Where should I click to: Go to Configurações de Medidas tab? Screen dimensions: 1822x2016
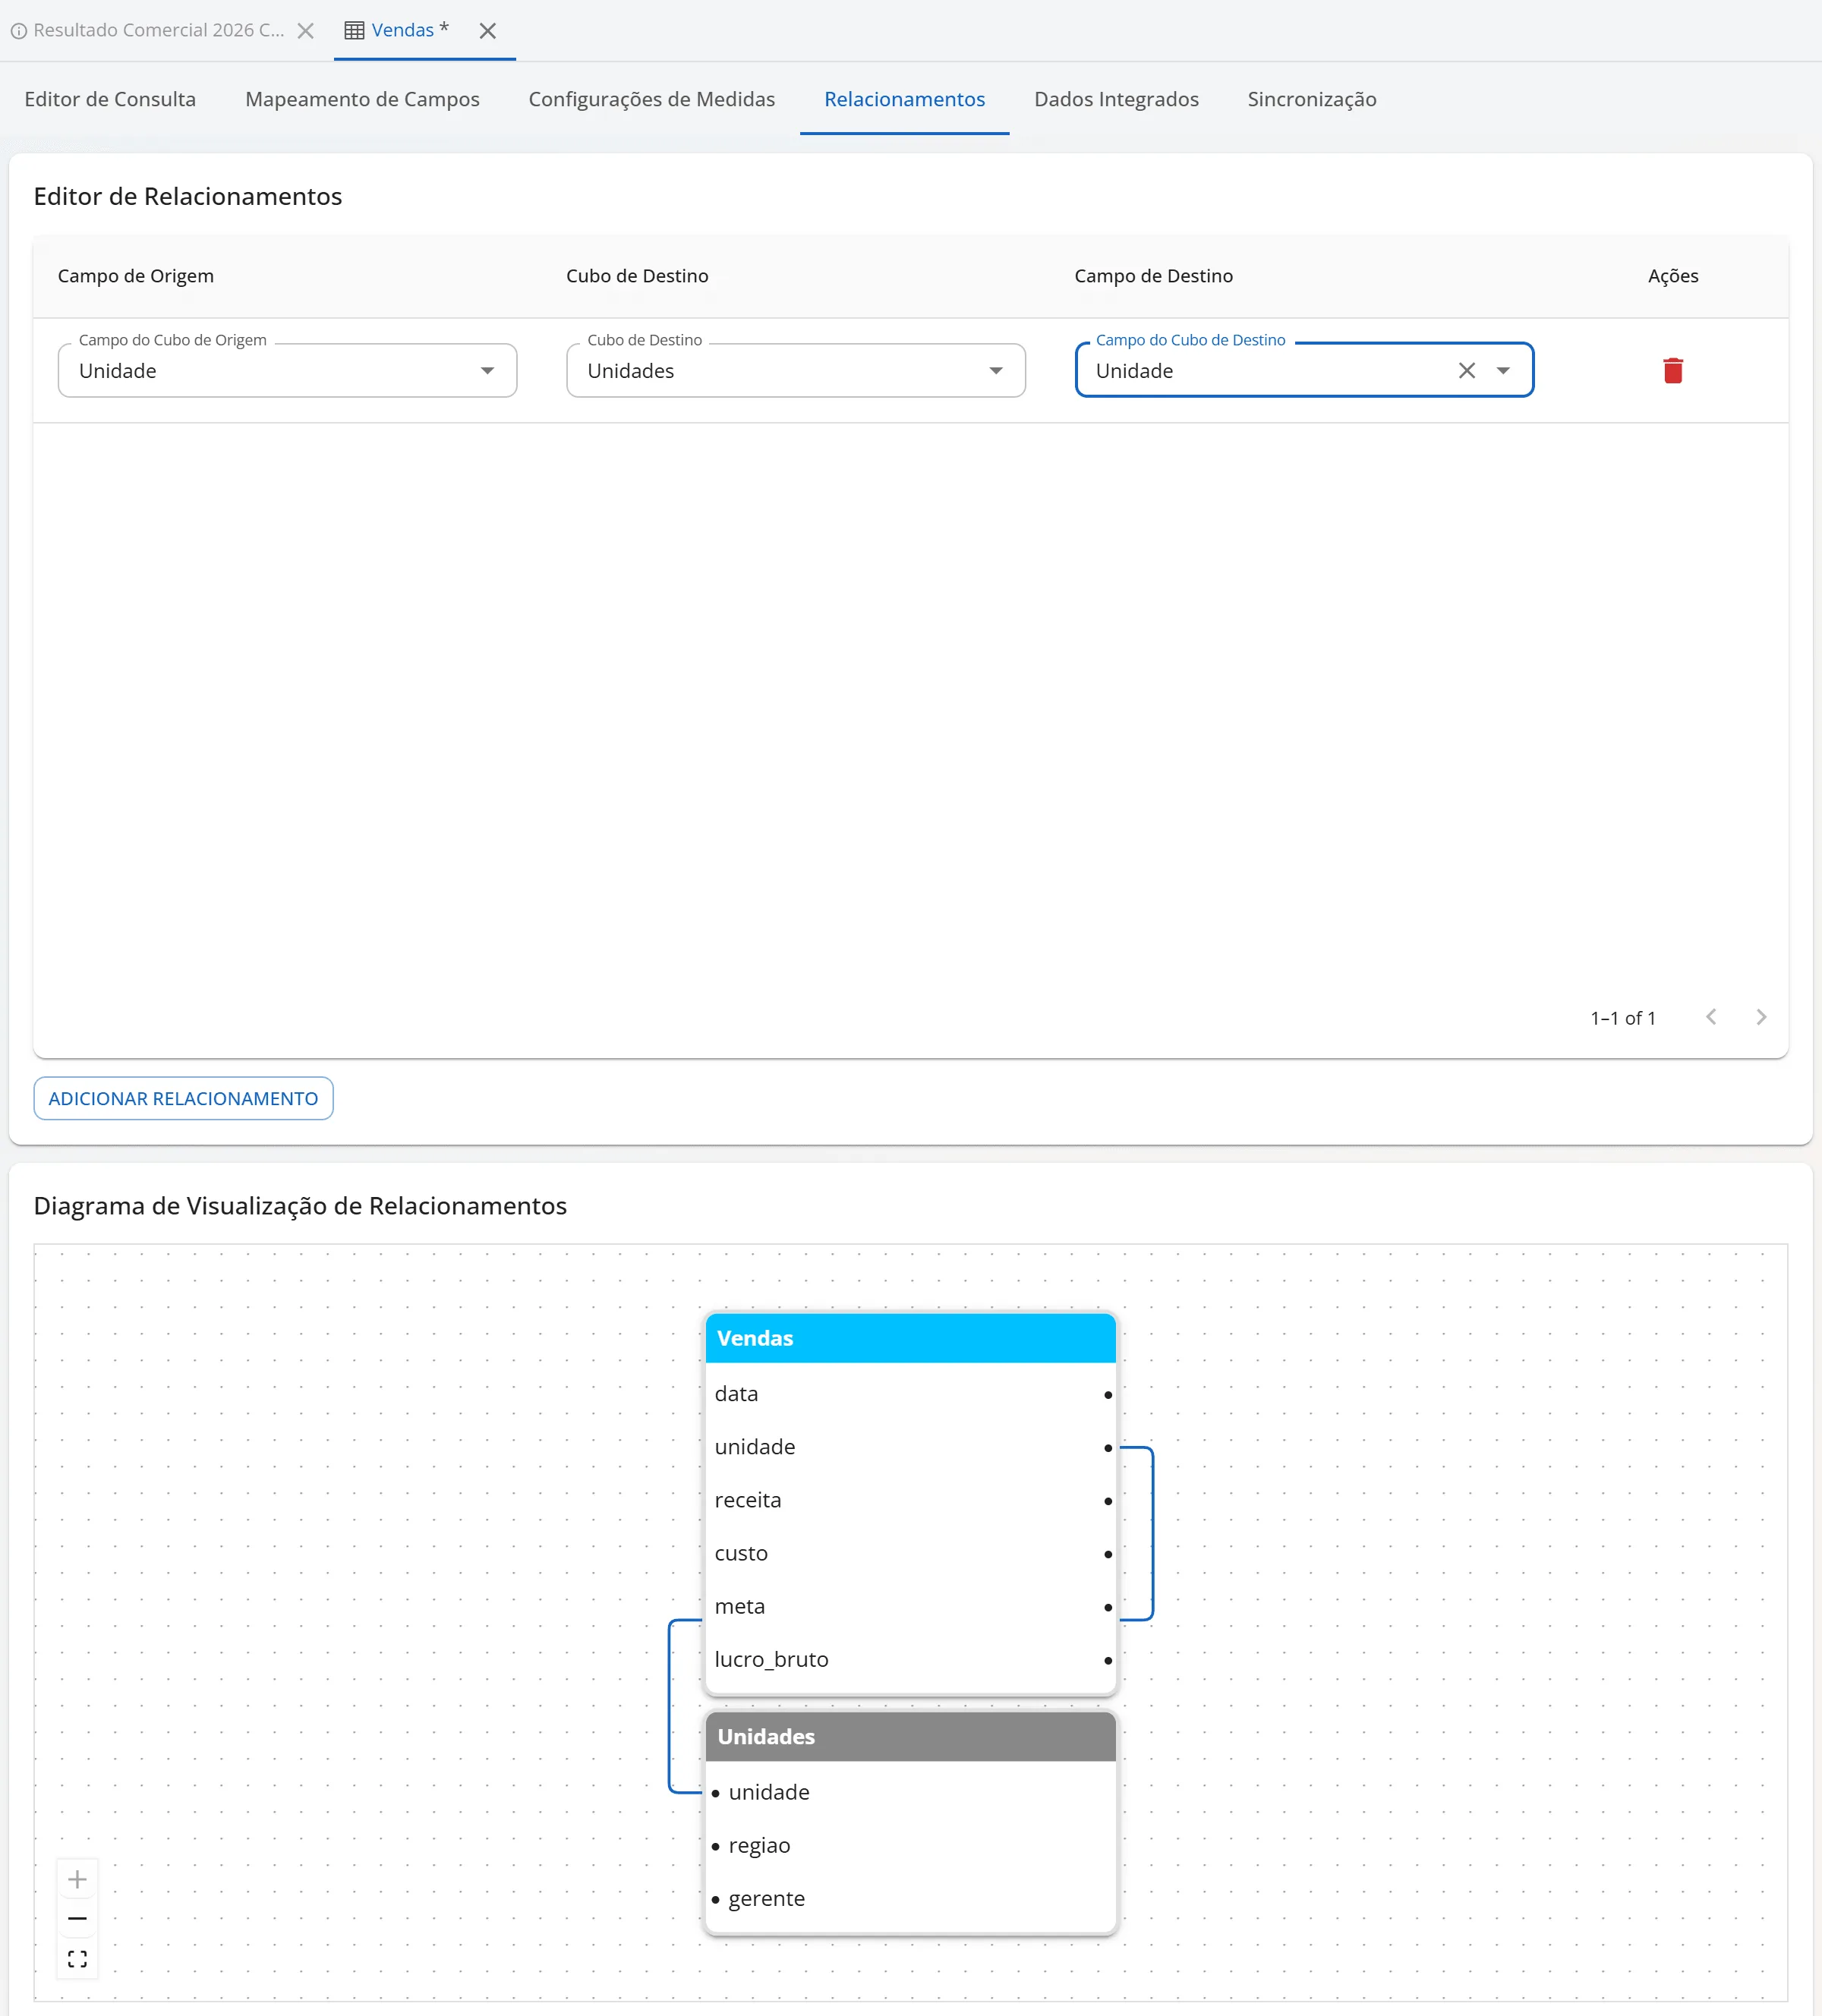[x=651, y=99]
